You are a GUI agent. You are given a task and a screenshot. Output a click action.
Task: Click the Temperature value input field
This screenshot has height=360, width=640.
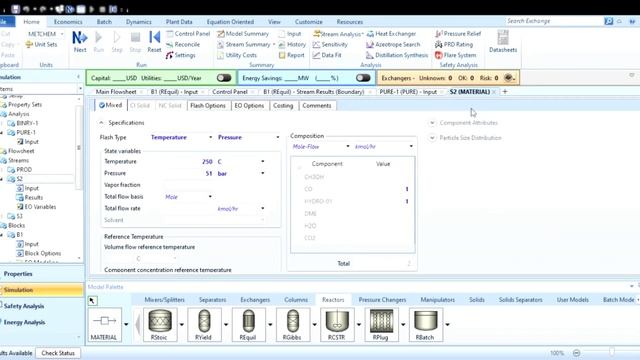(x=189, y=162)
